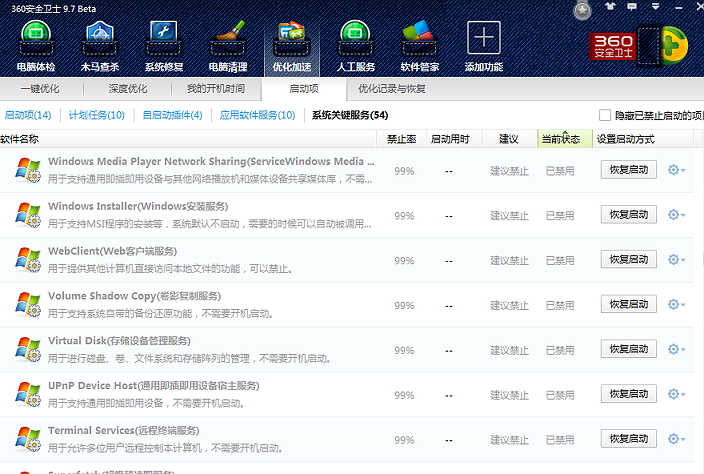The image size is (704, 474).
Task: Open 自启动插件(4) sub-category link
Action: click(172, 115)
